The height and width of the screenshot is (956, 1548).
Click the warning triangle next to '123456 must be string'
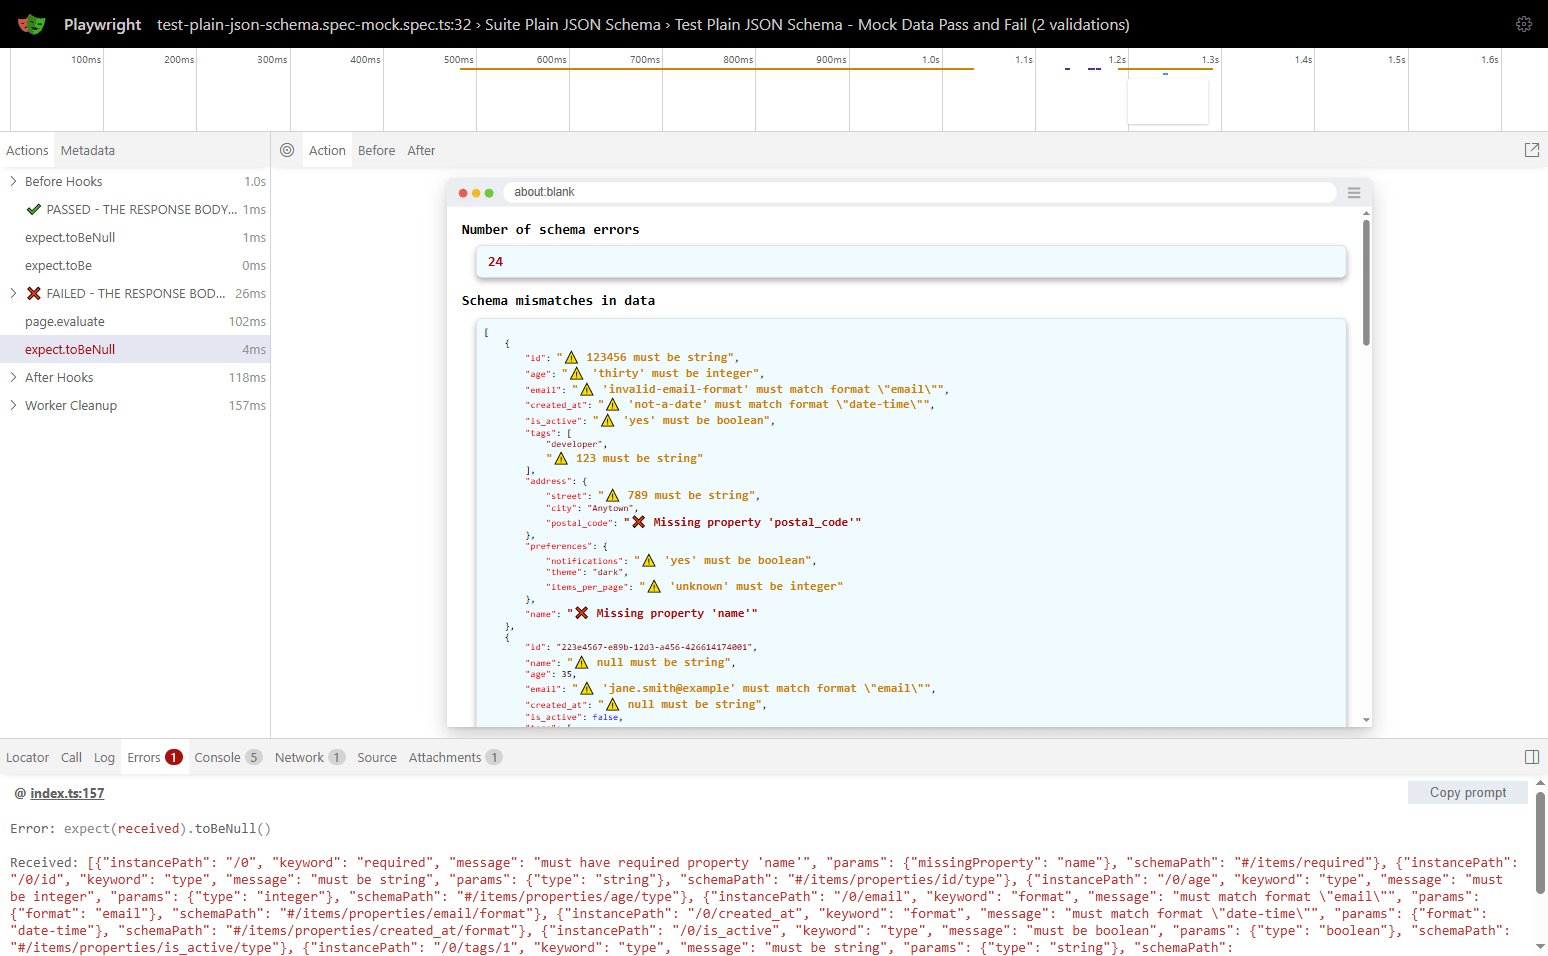coord(570,356)
